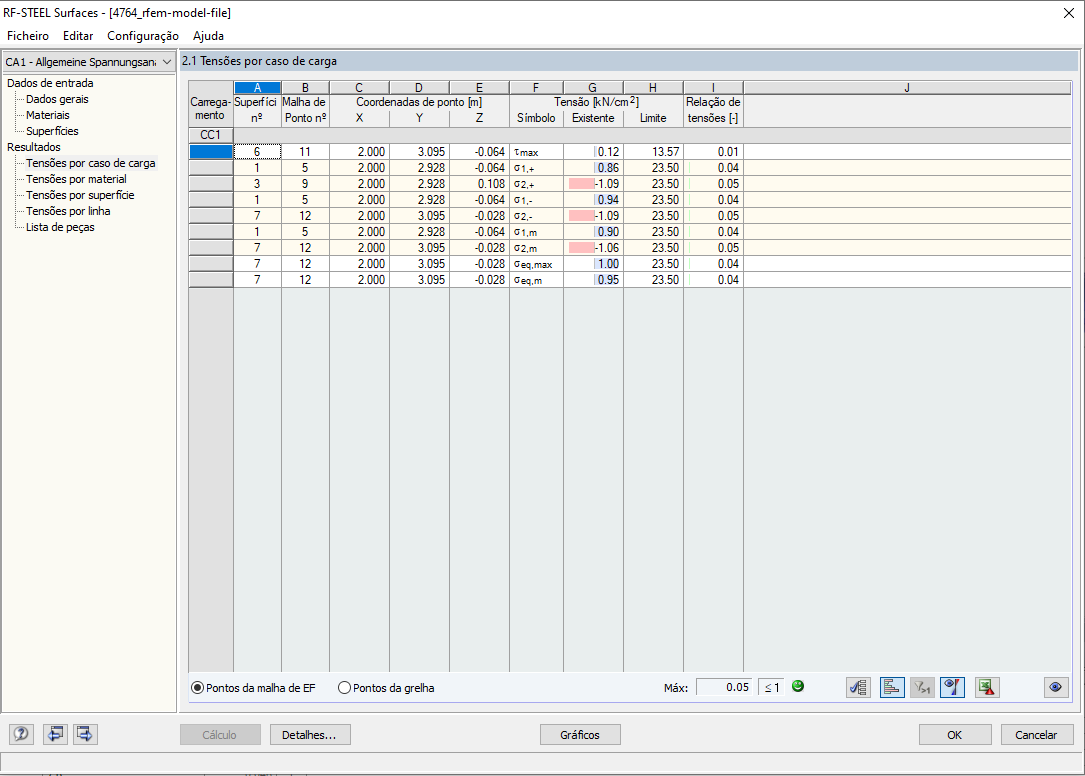Go to previous module window (left arrow)

point(55,734)
